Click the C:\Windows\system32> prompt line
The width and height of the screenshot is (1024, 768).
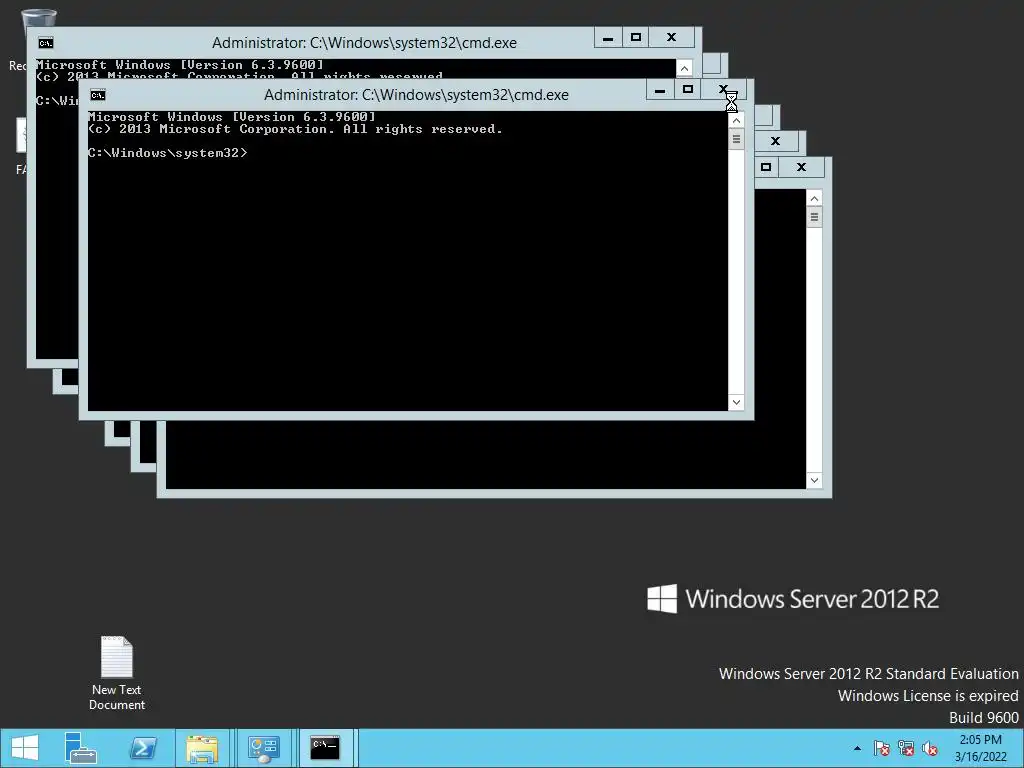coord(168,153)
